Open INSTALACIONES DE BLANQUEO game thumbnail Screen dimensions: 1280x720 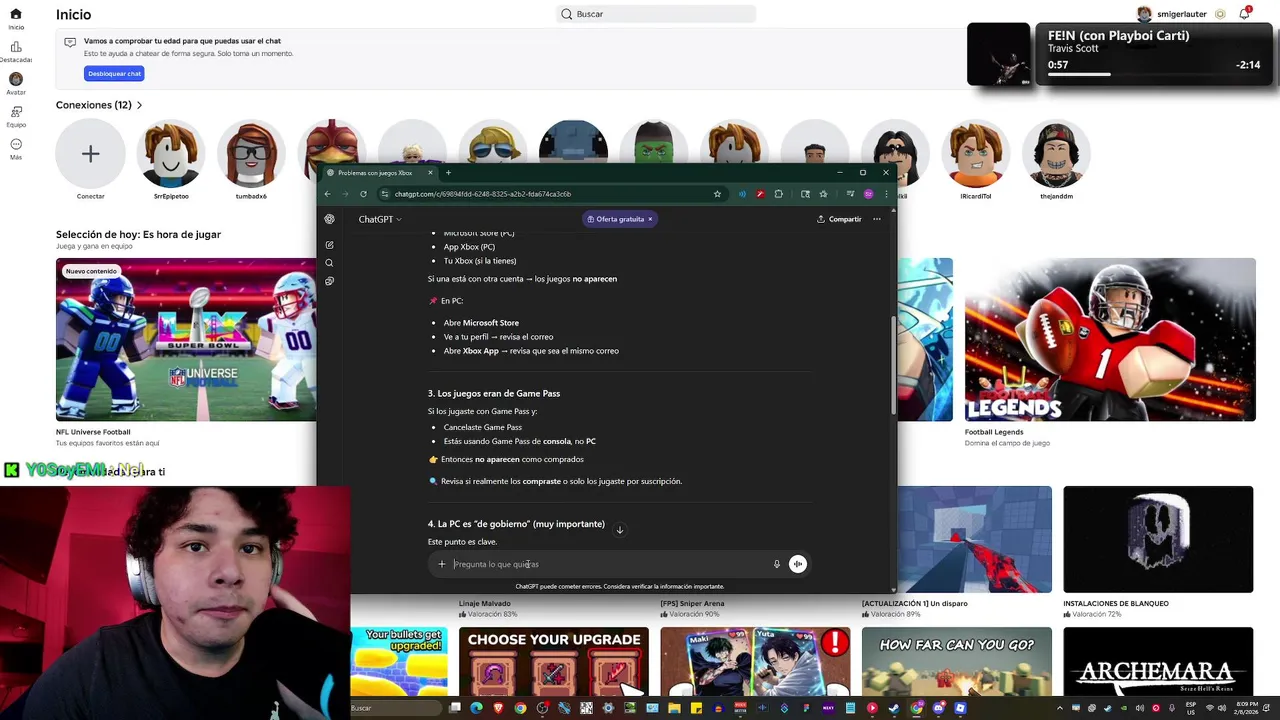click(1158, 539)
